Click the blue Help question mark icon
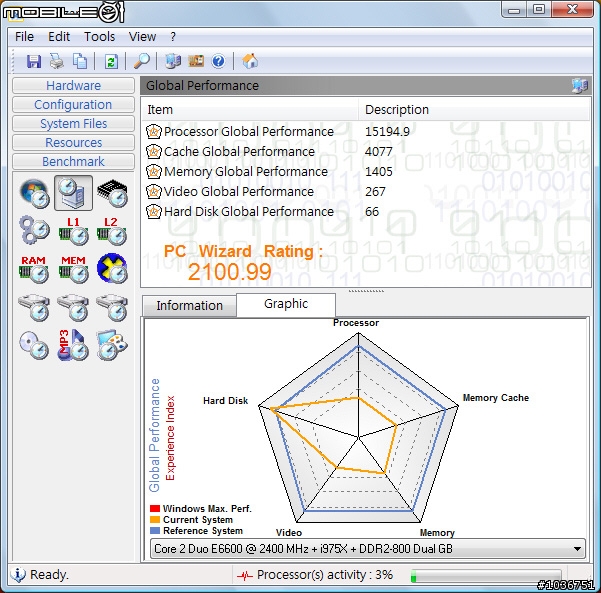The height and width of the screenshot is (593, 601). 218,61
